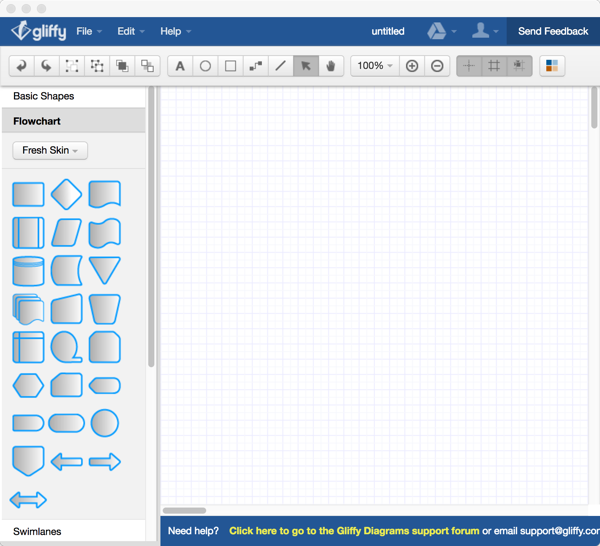The width and height of the screenshot is (600, 546).
Task: Select the Rectangle drawing tool
Action: pyautogui.click(x=230, y=66)
